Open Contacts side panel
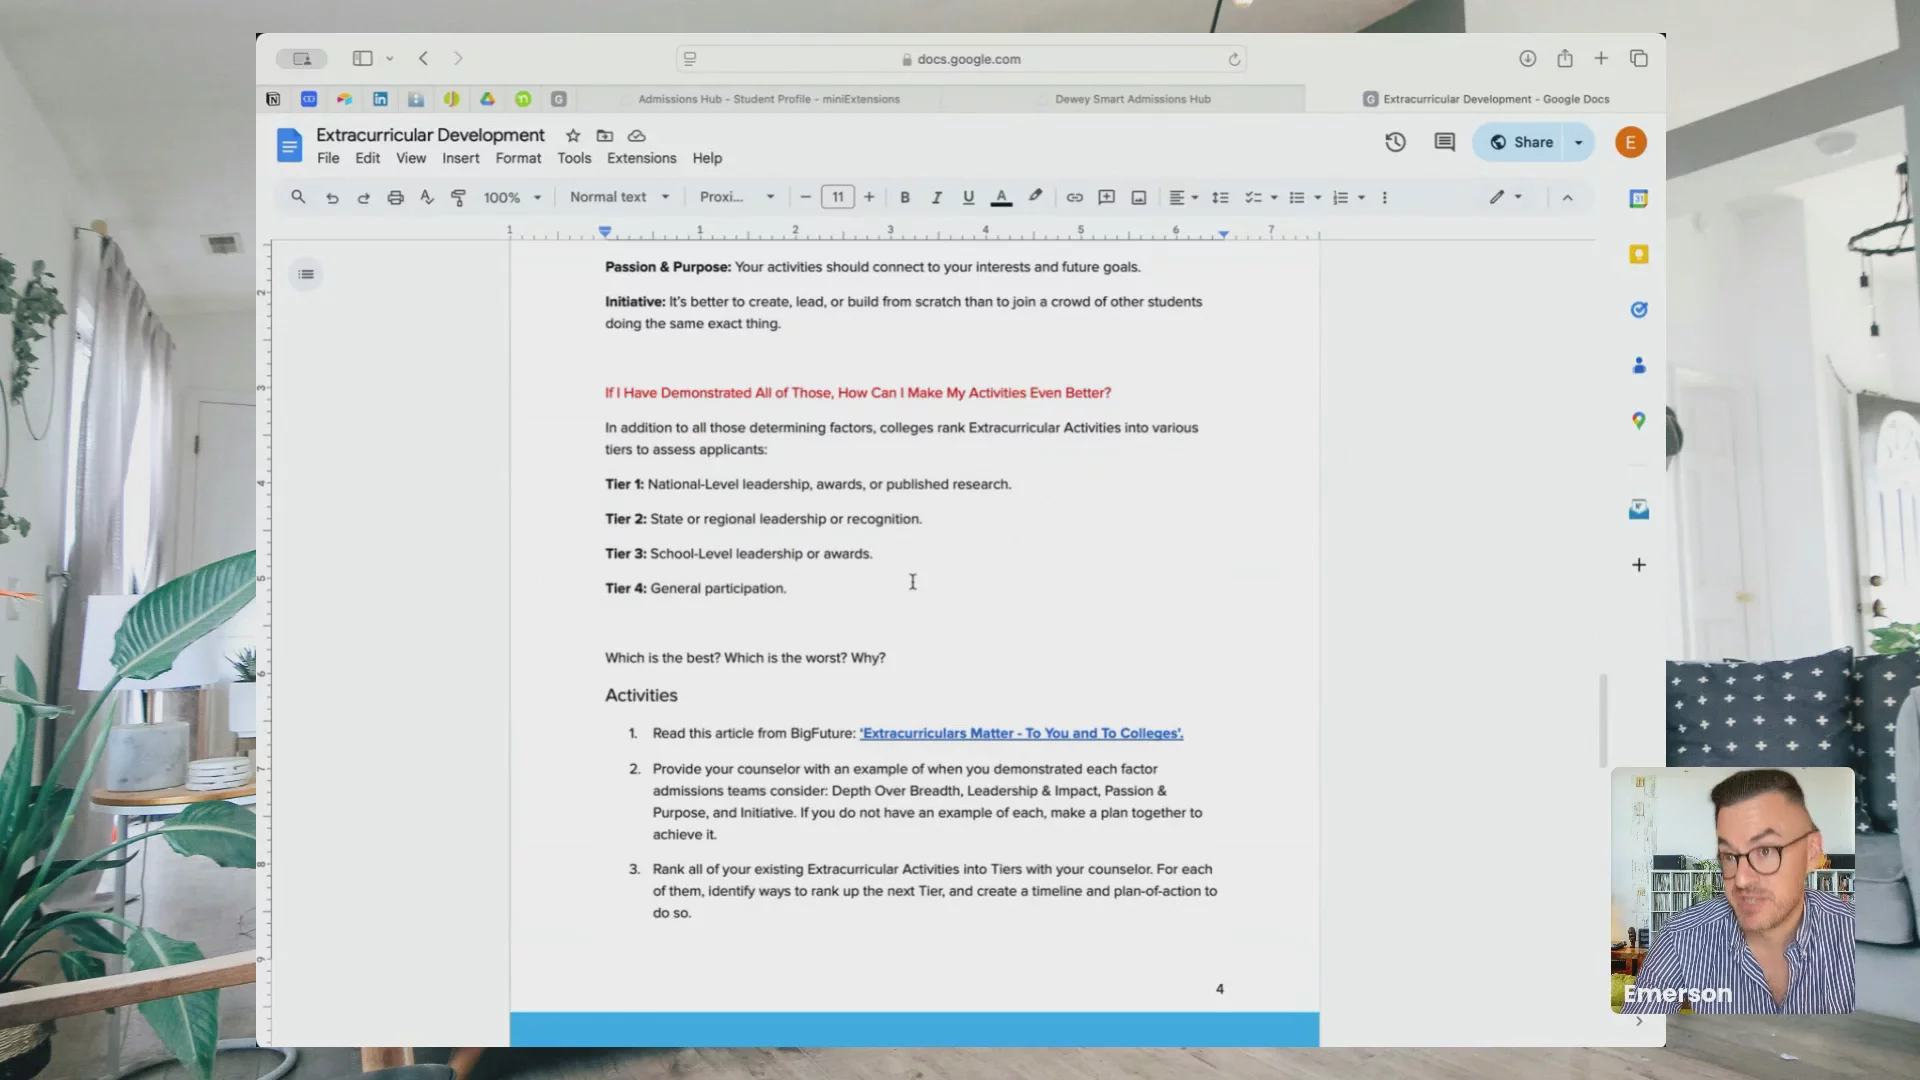The height and width of the screenshot is (1080, 1920). tap(1638, 365)
